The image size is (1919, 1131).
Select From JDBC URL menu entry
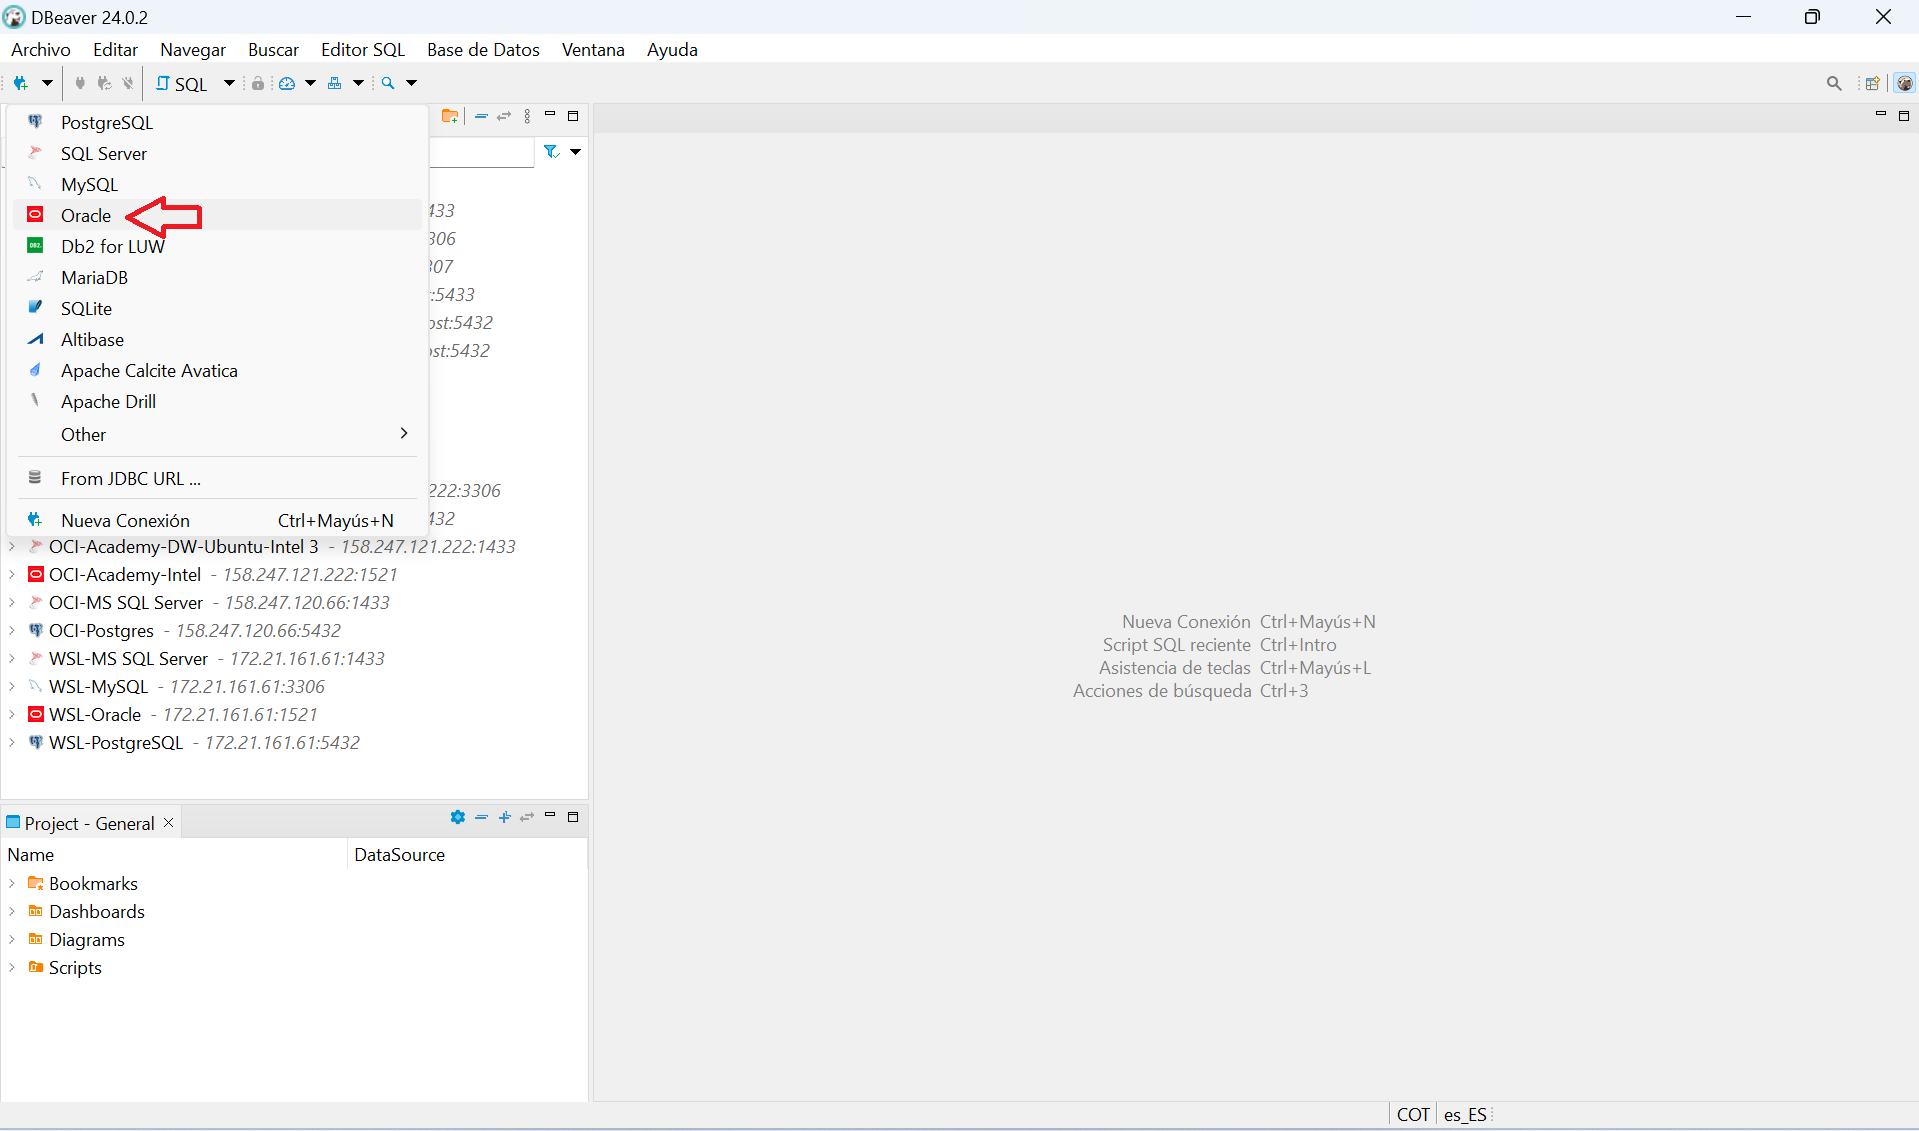217,478
